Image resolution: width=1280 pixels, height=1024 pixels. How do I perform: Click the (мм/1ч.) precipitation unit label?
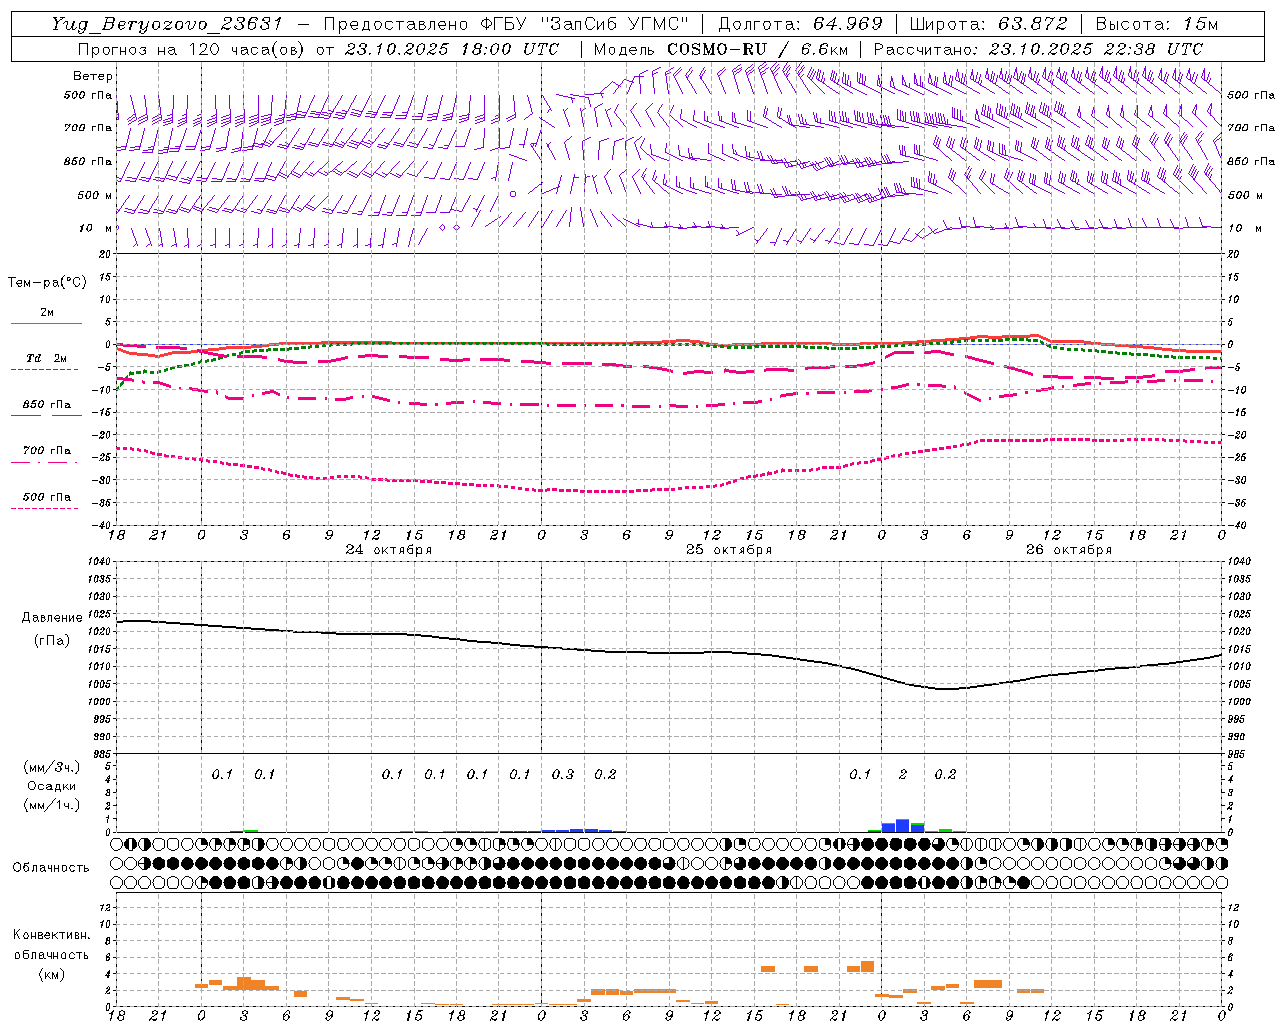point(52,804)
